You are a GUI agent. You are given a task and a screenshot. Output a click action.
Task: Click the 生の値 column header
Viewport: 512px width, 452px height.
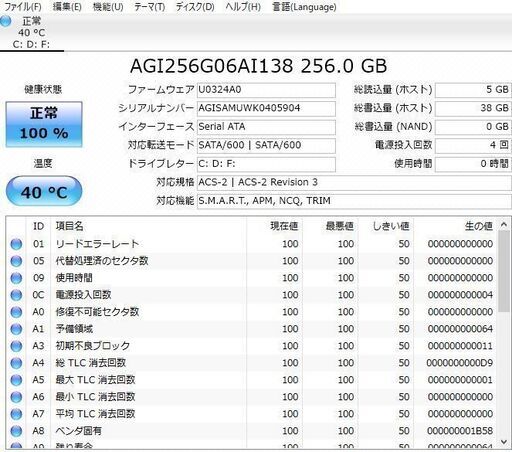coord(455,226)
